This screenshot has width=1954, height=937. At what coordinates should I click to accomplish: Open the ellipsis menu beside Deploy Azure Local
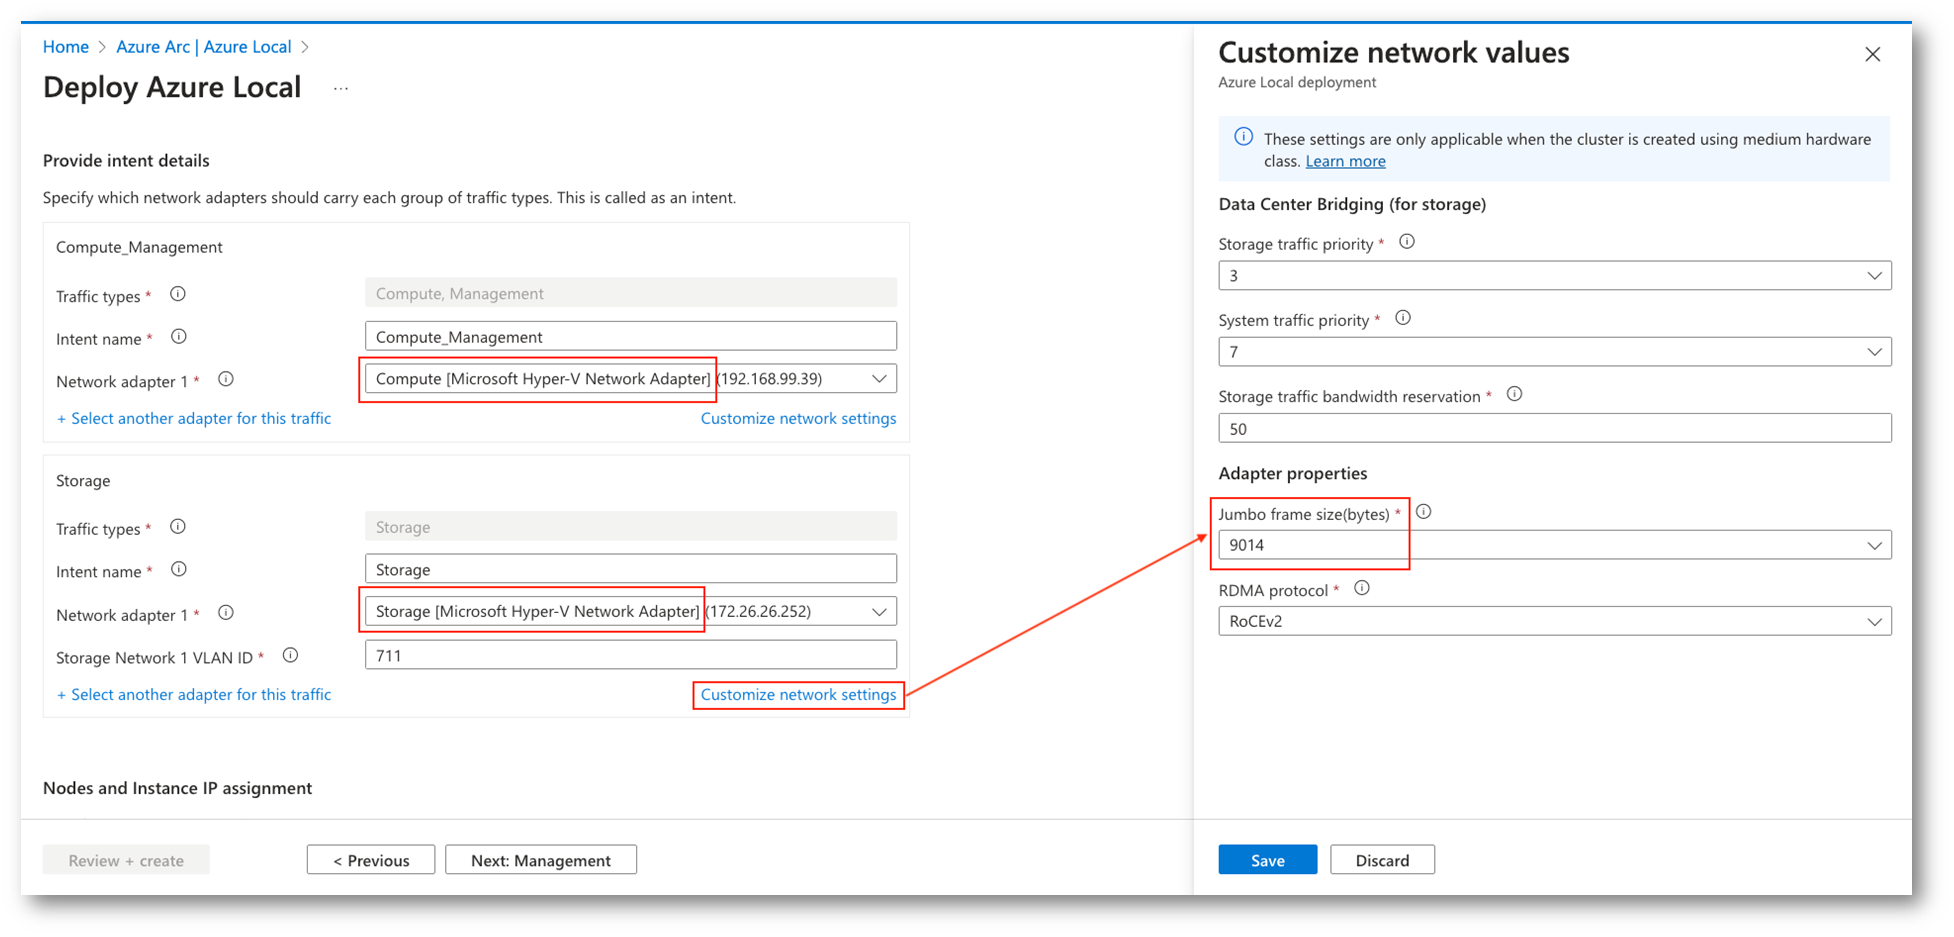(x=341, y=89)
